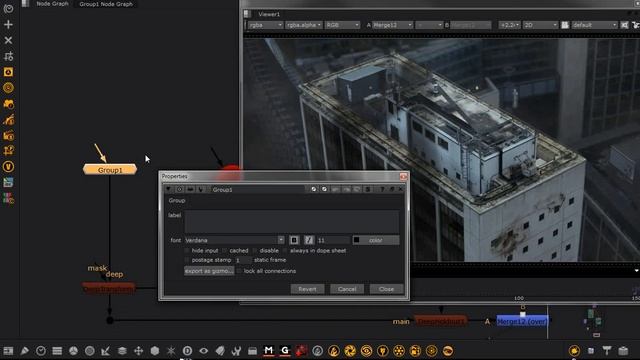Open the 3D nodes menu icon
The image size is (640, 360).
(8, 151)
